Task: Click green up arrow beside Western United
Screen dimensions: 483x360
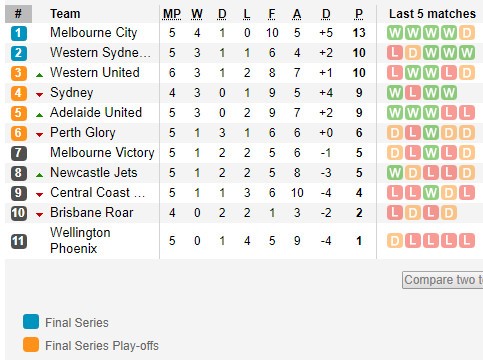Action: click(x=39, y=75)
